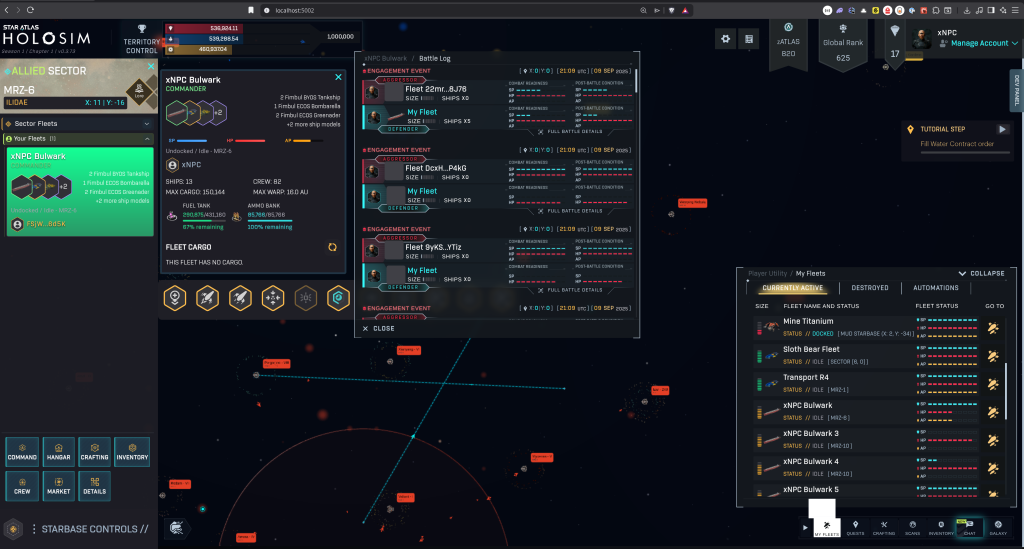Click the third hexagon rocket action icon
Screen dimensions: 1024x549
[x=240, y=298]
